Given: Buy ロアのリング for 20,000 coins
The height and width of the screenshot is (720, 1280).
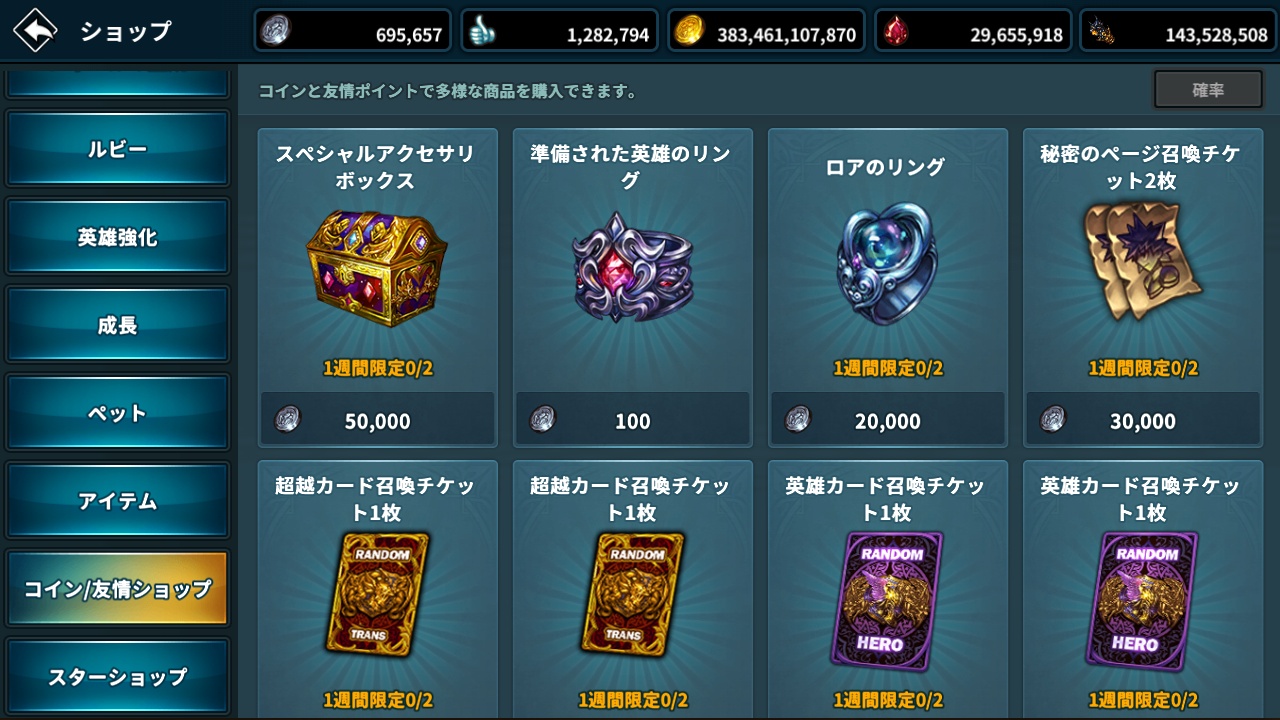Looking at the screenshot, I should tap(888, 419).
